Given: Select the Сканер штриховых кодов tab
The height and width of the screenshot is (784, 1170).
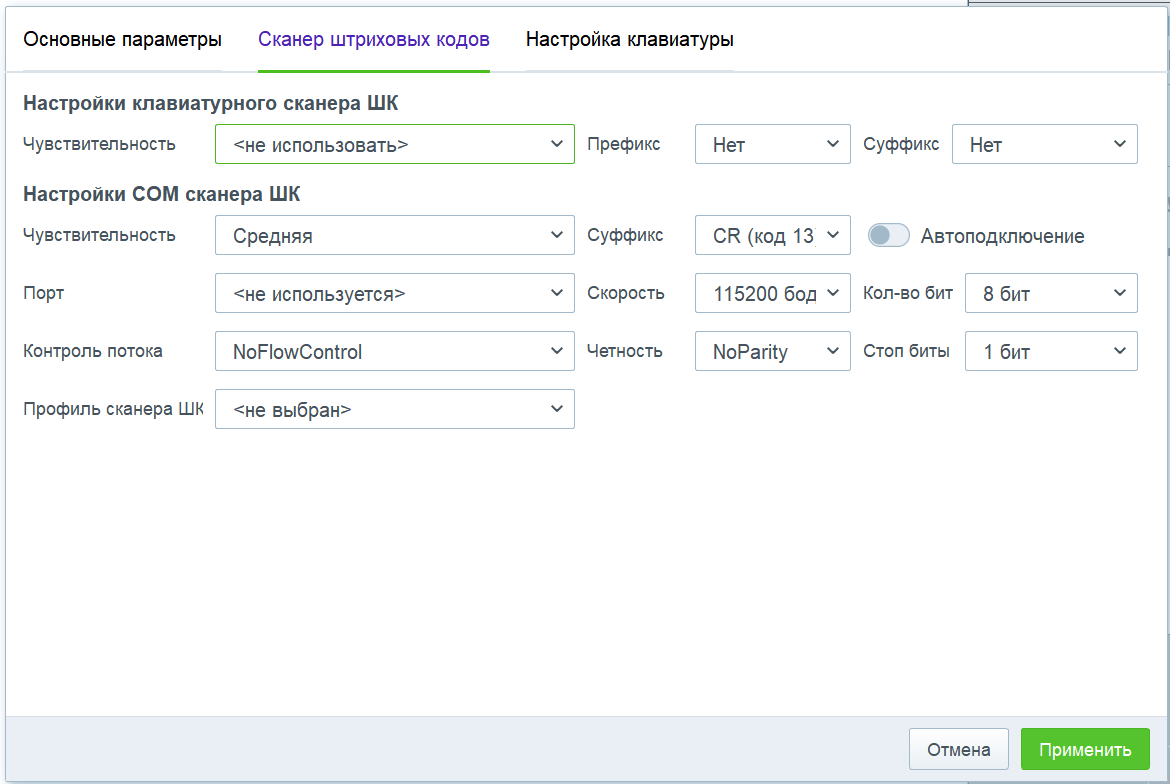Looking at the screenshot, I should coord(374,40).
